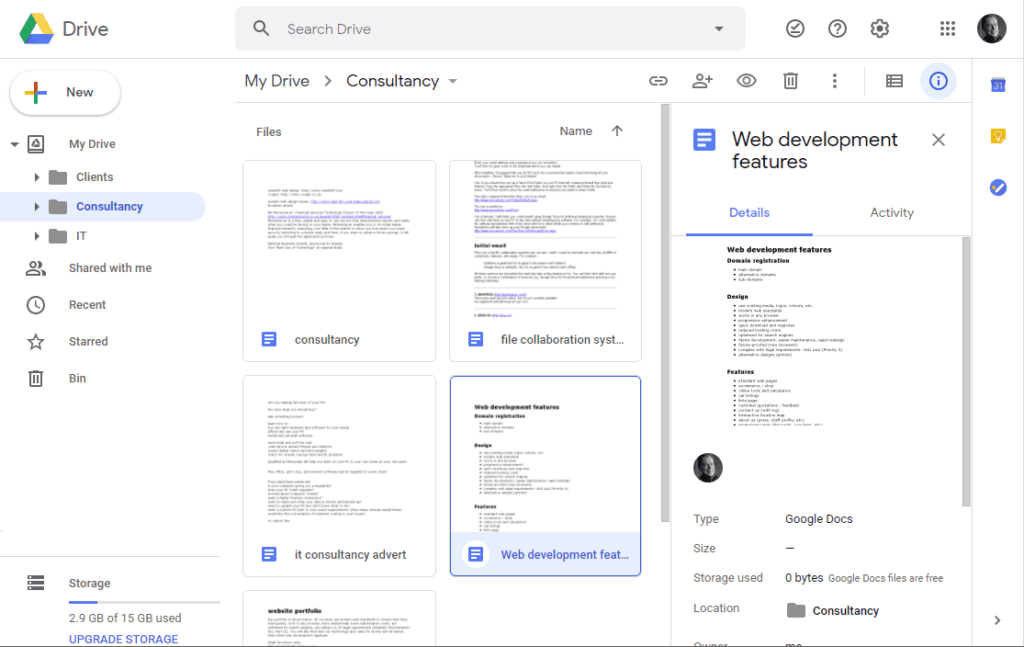
Task: Open the Consultancy breadcrumb dropdown
Action: click(453, 81)
